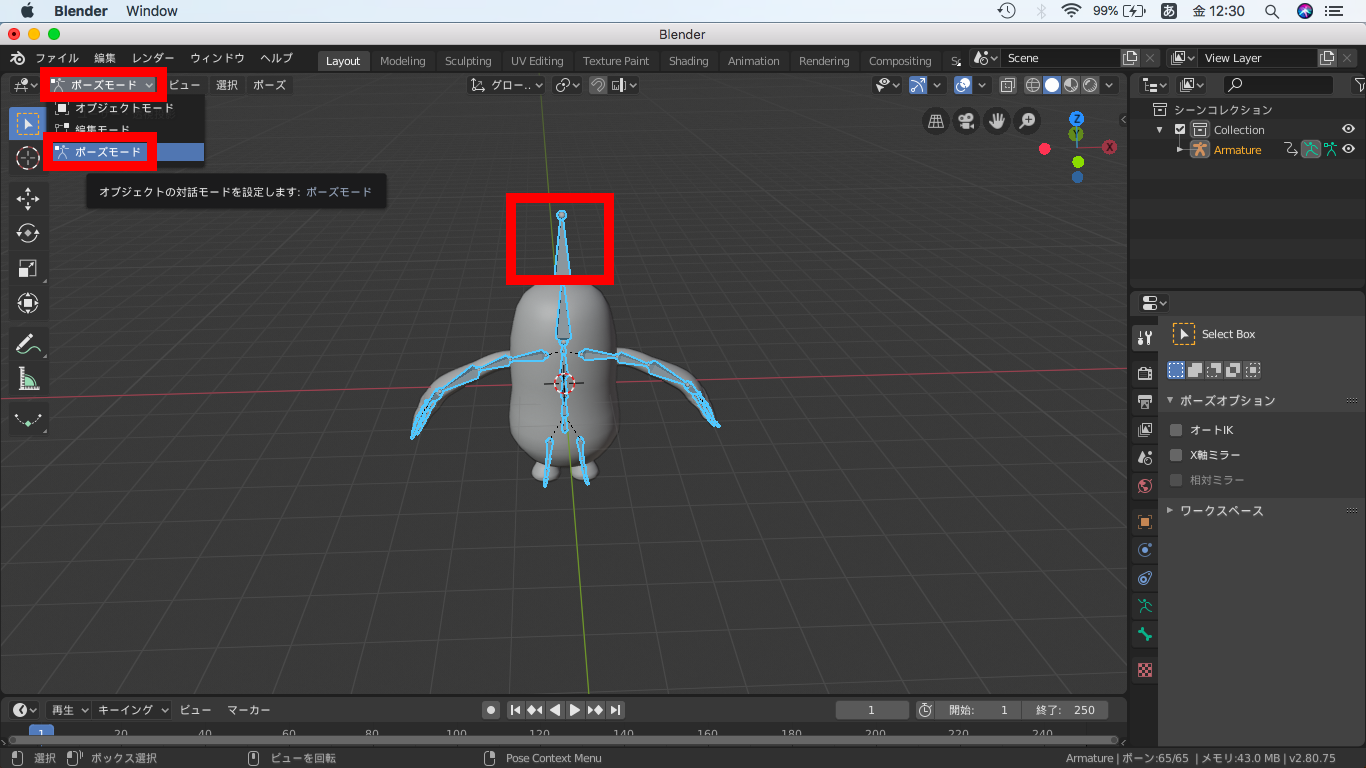Hide the Armature with its eye icon
Screen dimensions: 1366x768
tap(1348, 150)
